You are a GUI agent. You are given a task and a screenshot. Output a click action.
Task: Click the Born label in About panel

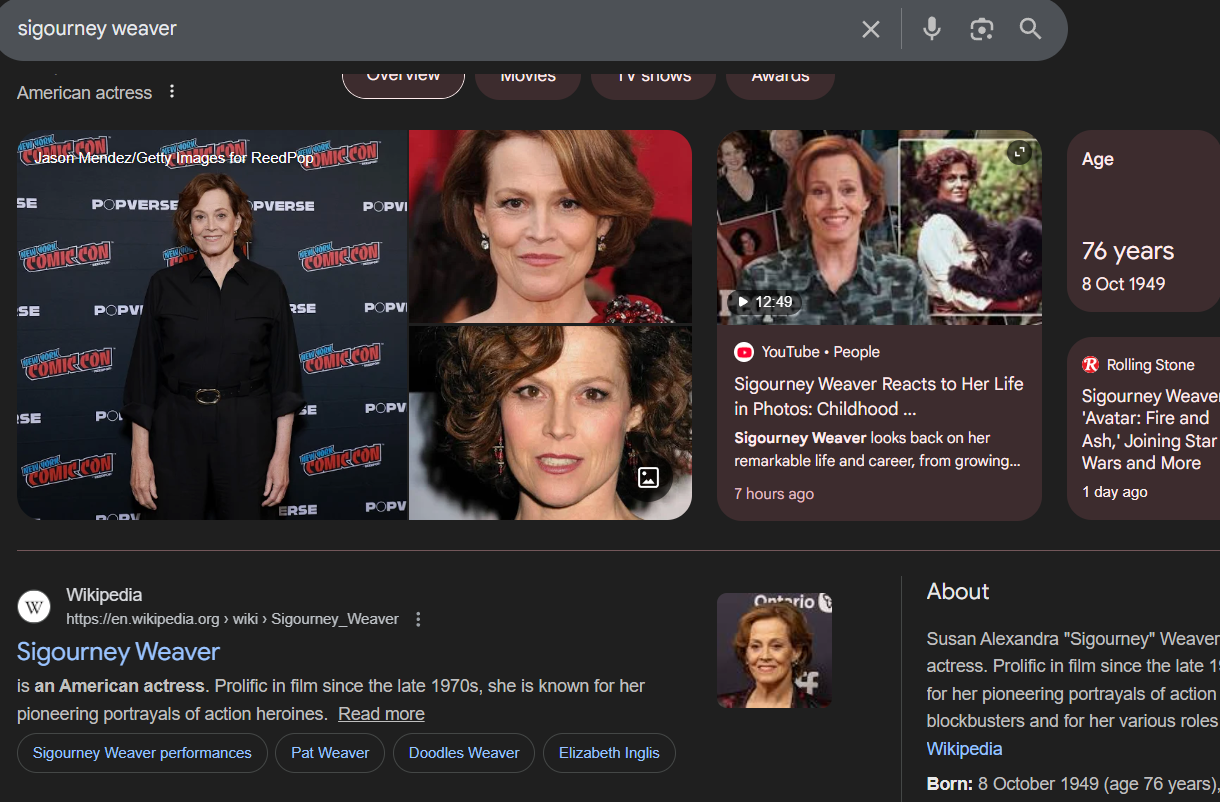coord(950,784)
